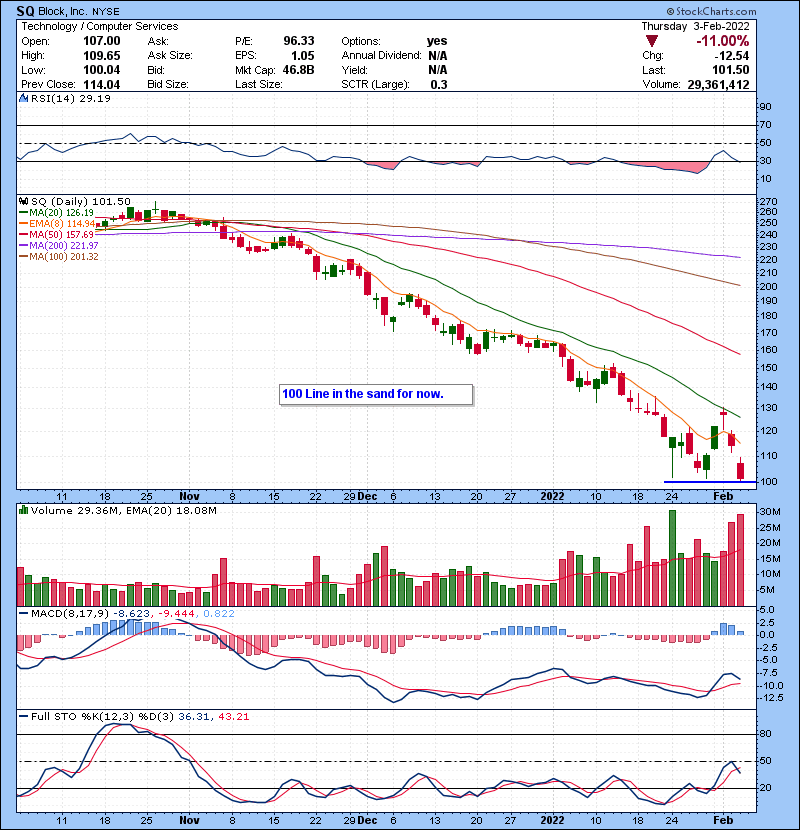
Task: Click the MA(50) 157.69 legend entry
Action: pos(61,234)
